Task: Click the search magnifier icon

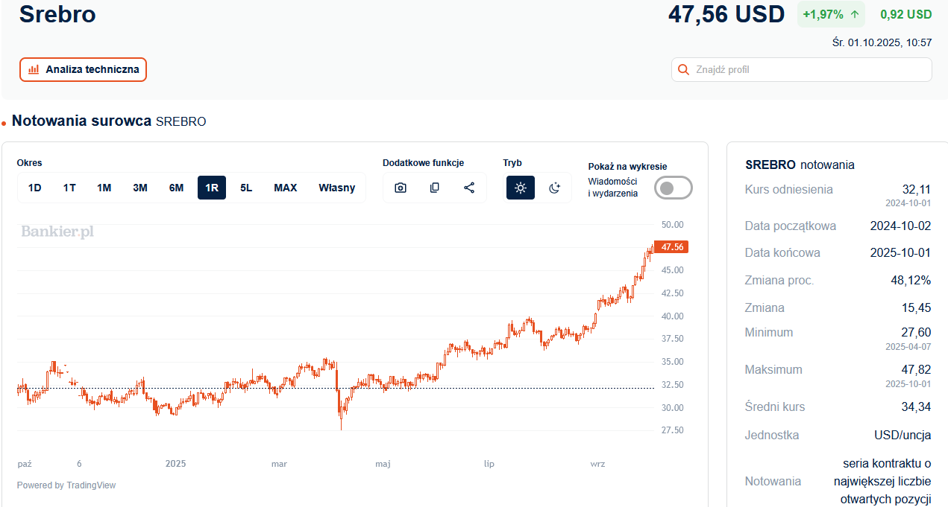Action: (x=684, y=70)
